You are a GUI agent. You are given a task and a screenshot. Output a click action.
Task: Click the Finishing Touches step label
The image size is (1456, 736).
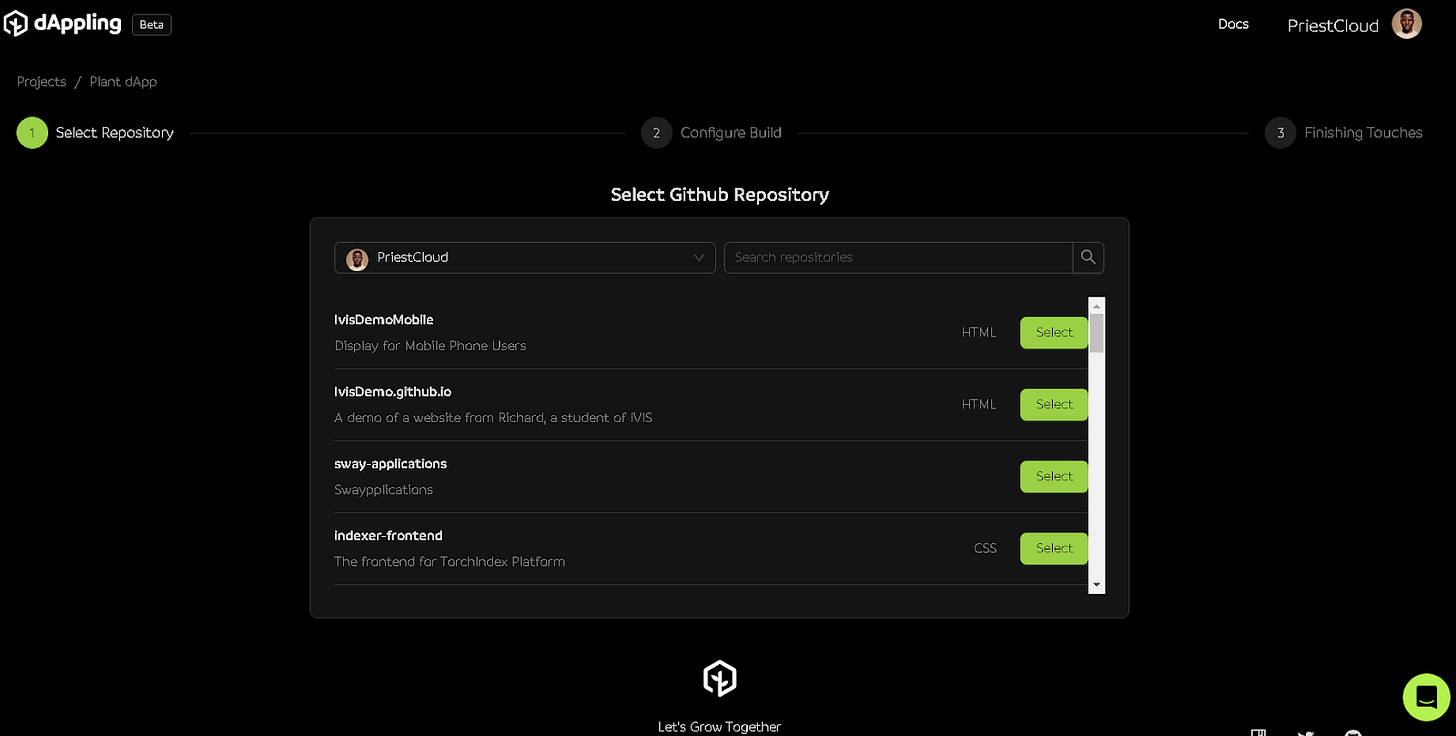[1363, 132]
